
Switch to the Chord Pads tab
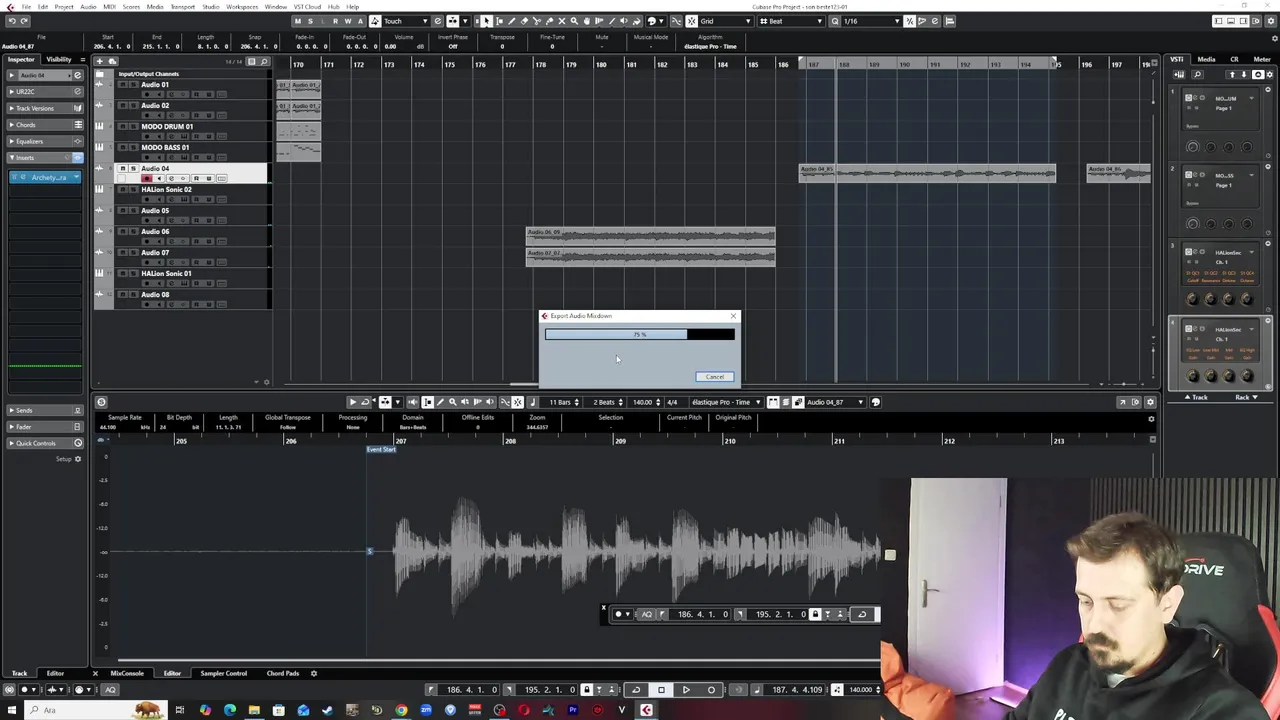(x=282, y=673)
